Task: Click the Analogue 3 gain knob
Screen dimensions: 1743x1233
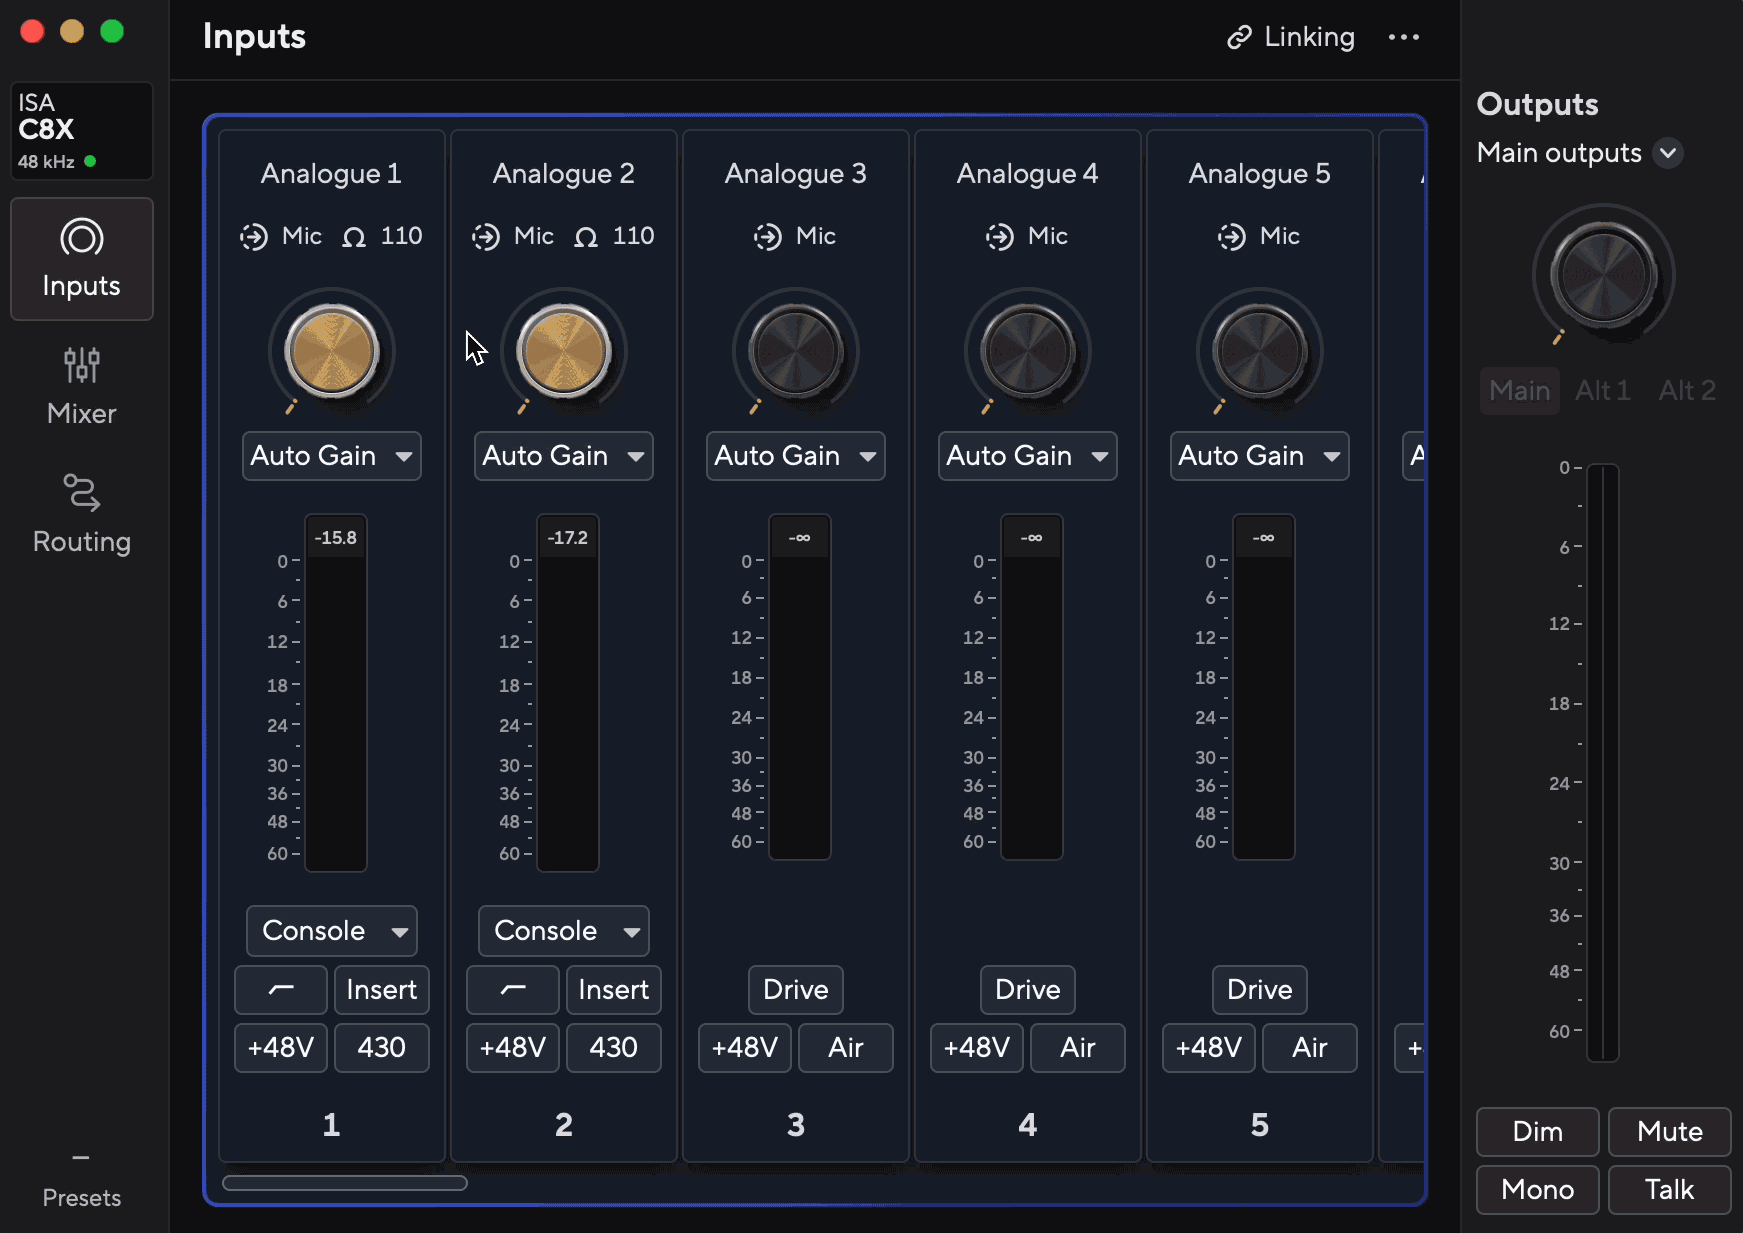Action: [x=796, y=352]
